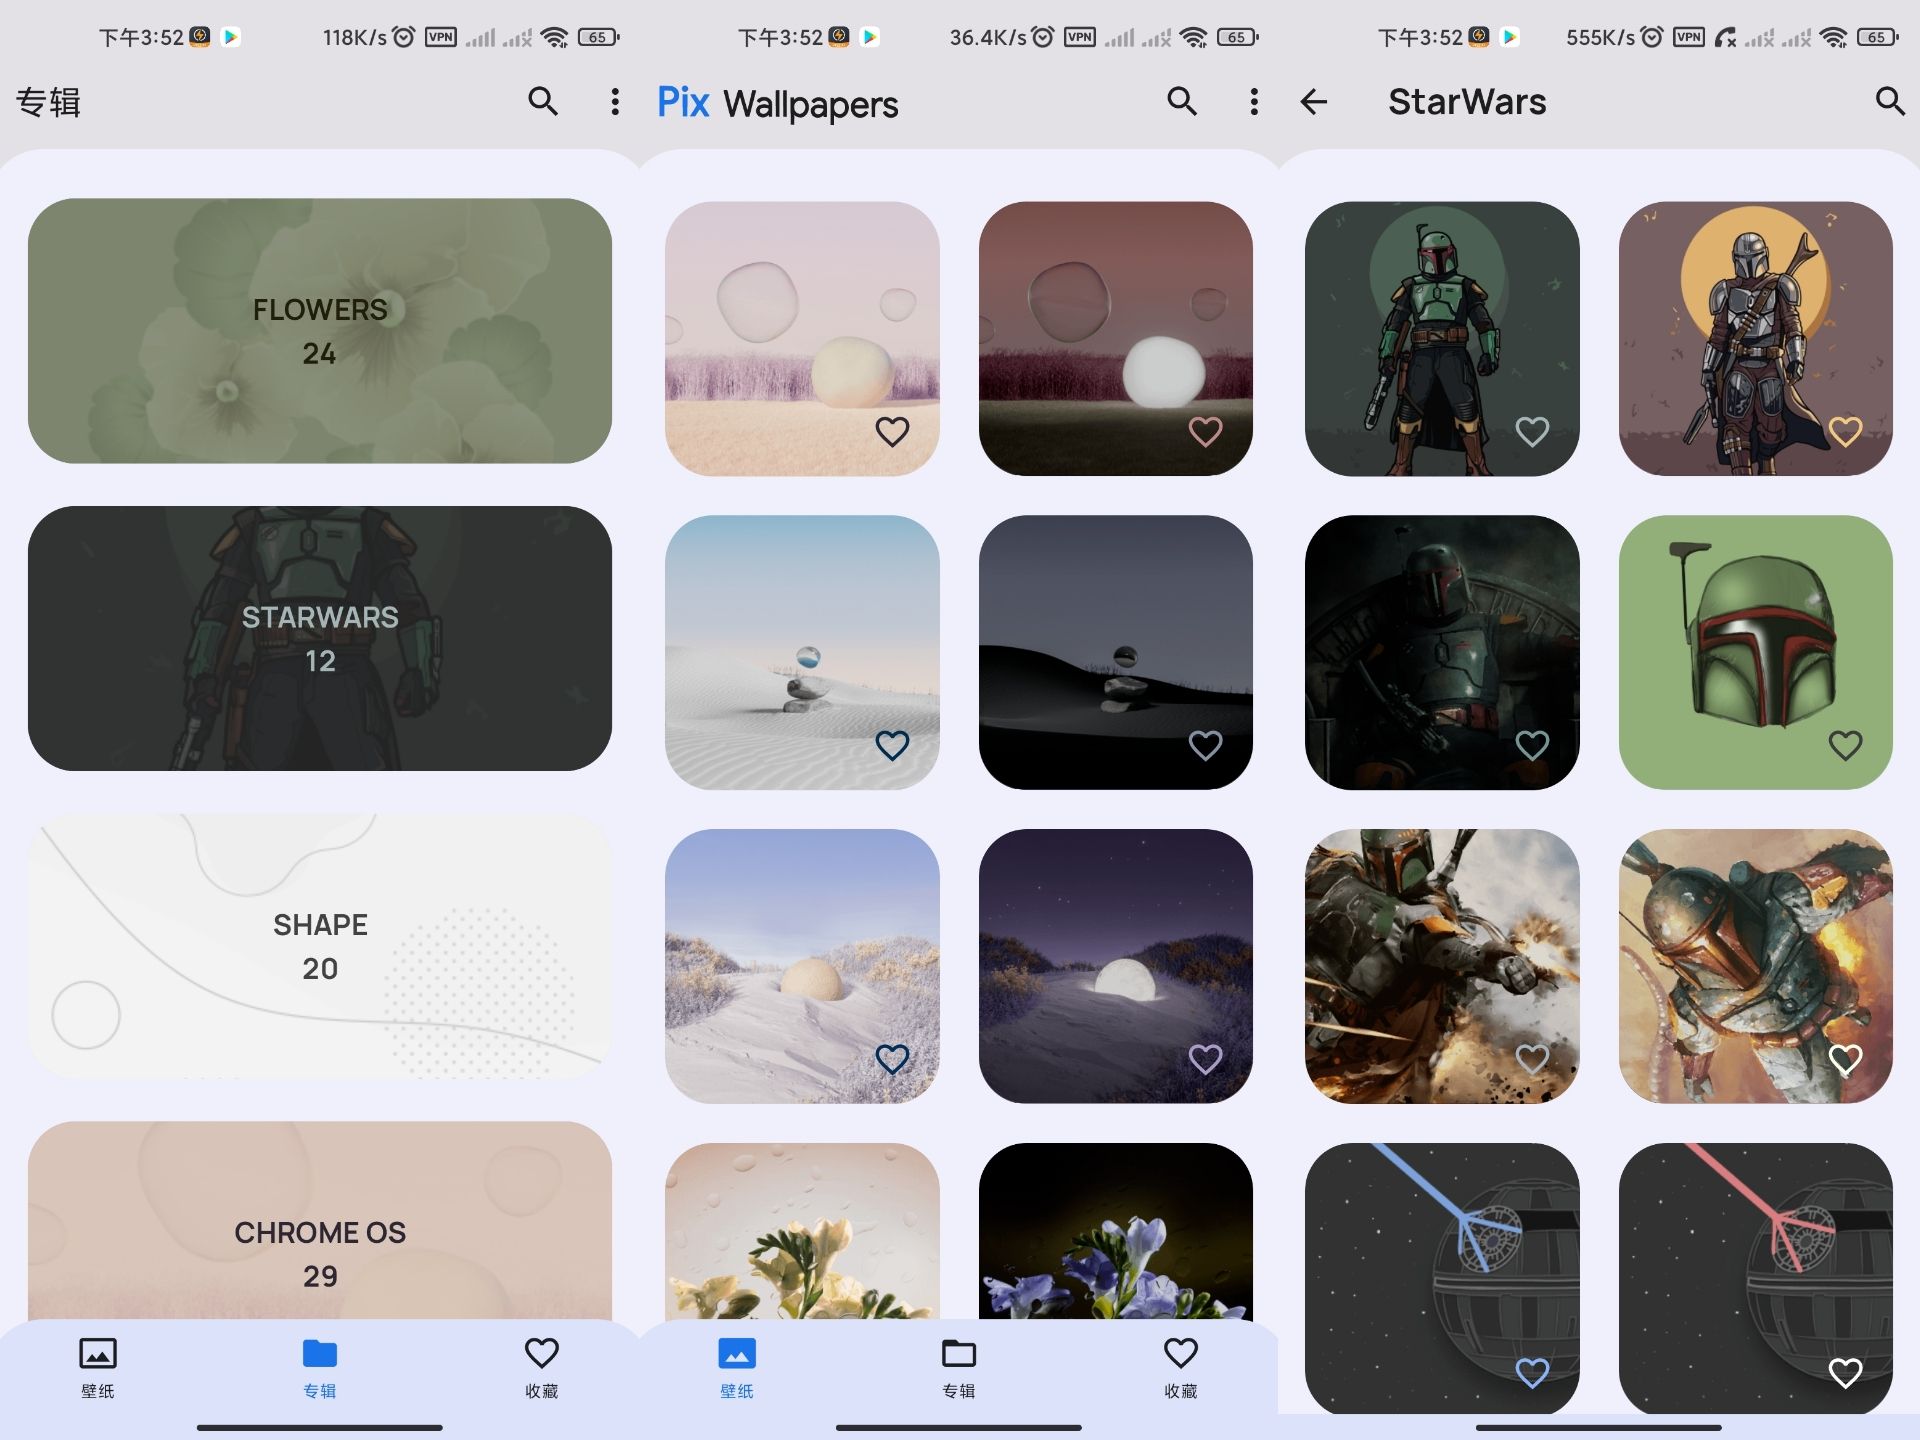Tap alarm icon in StarWars screen status bar
The width and height of the screenshot is (1920, 1440).
pyautogui.click(x=1652, y=37)
